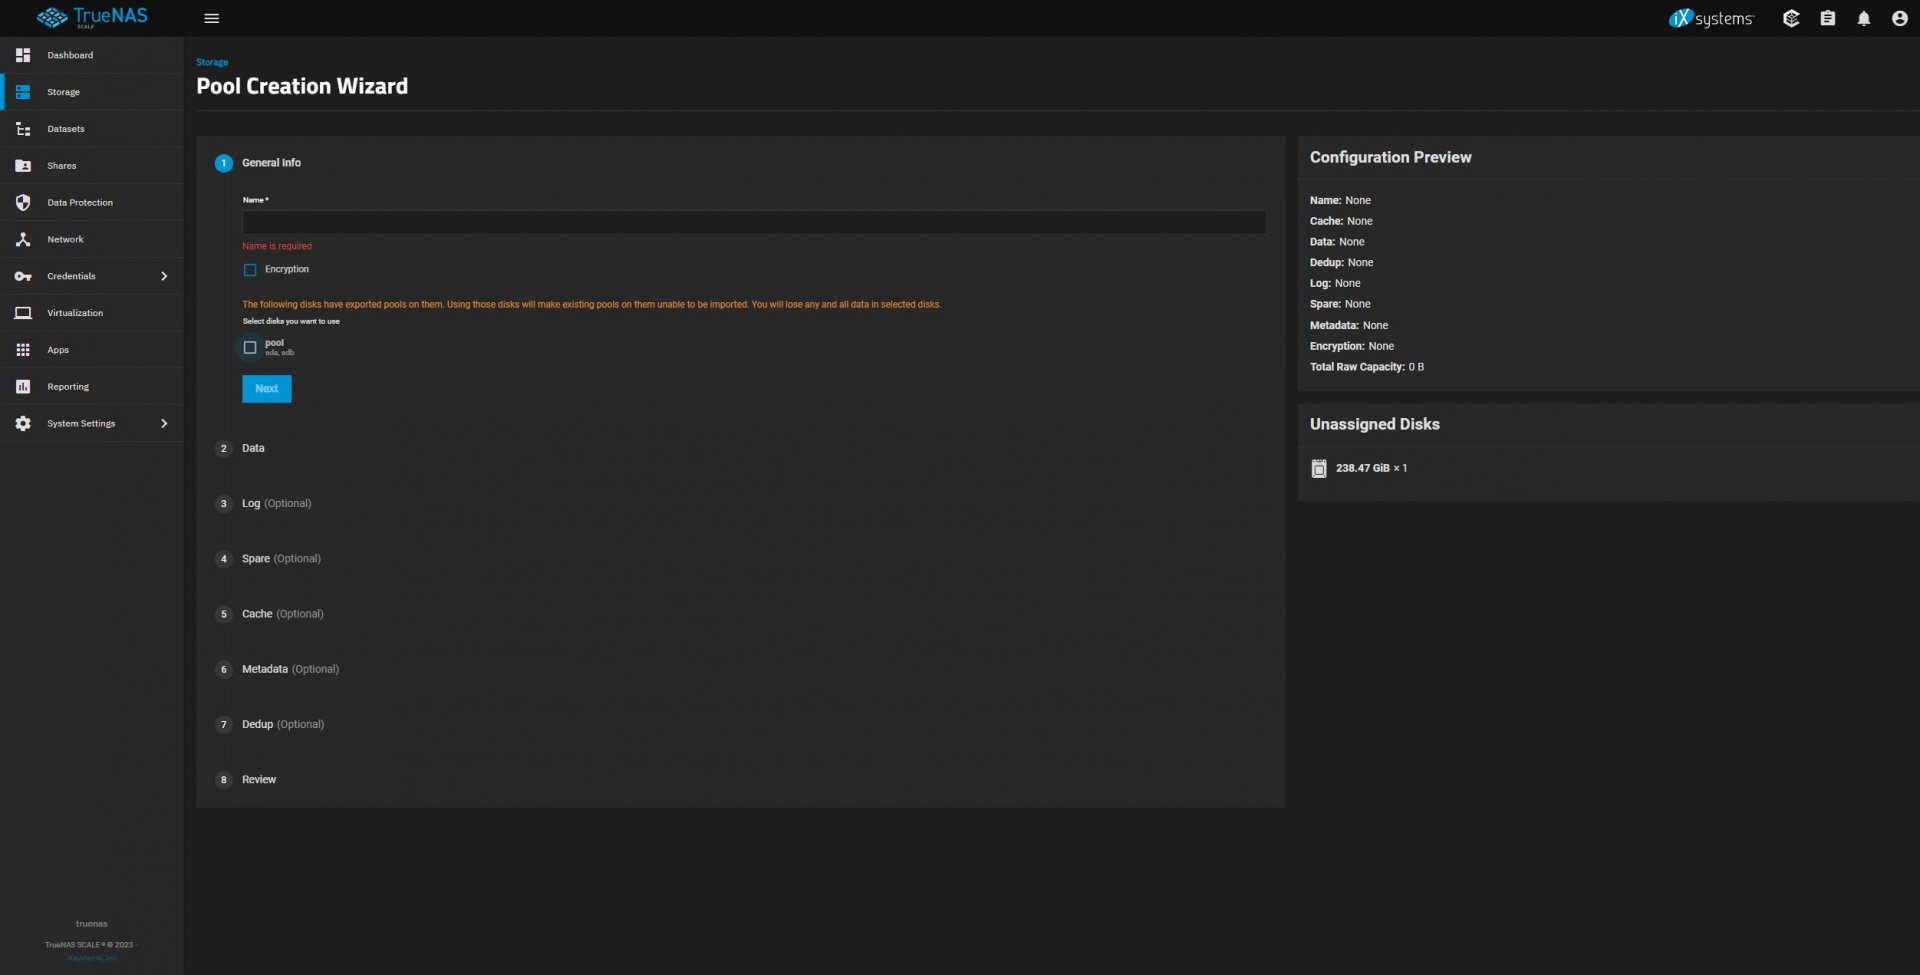
Task: Open the notifications bell icon
Action: (1863, 18)
